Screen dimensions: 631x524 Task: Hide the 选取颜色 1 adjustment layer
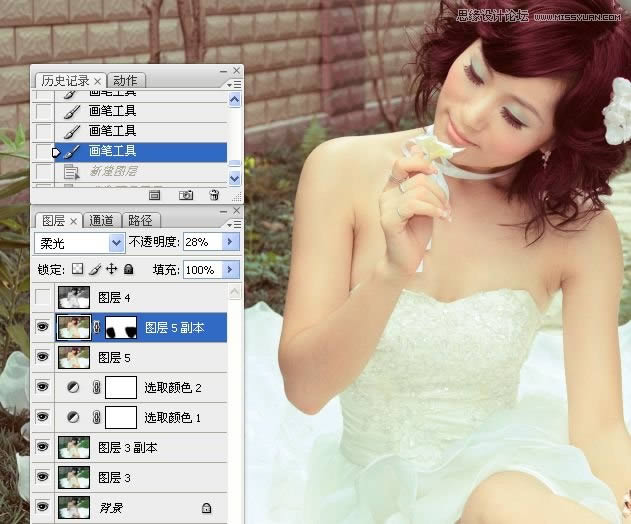[x=43, y=417]
